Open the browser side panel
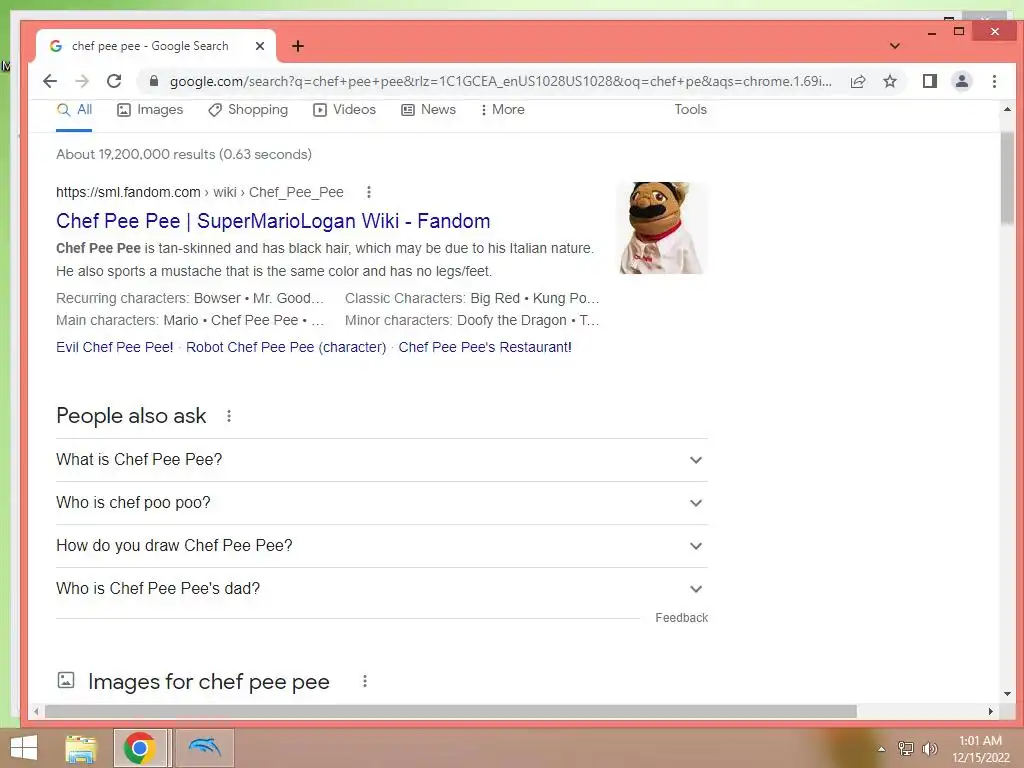Image resolution: width=1024 pixels, height=768 pixels. point(929,81)
